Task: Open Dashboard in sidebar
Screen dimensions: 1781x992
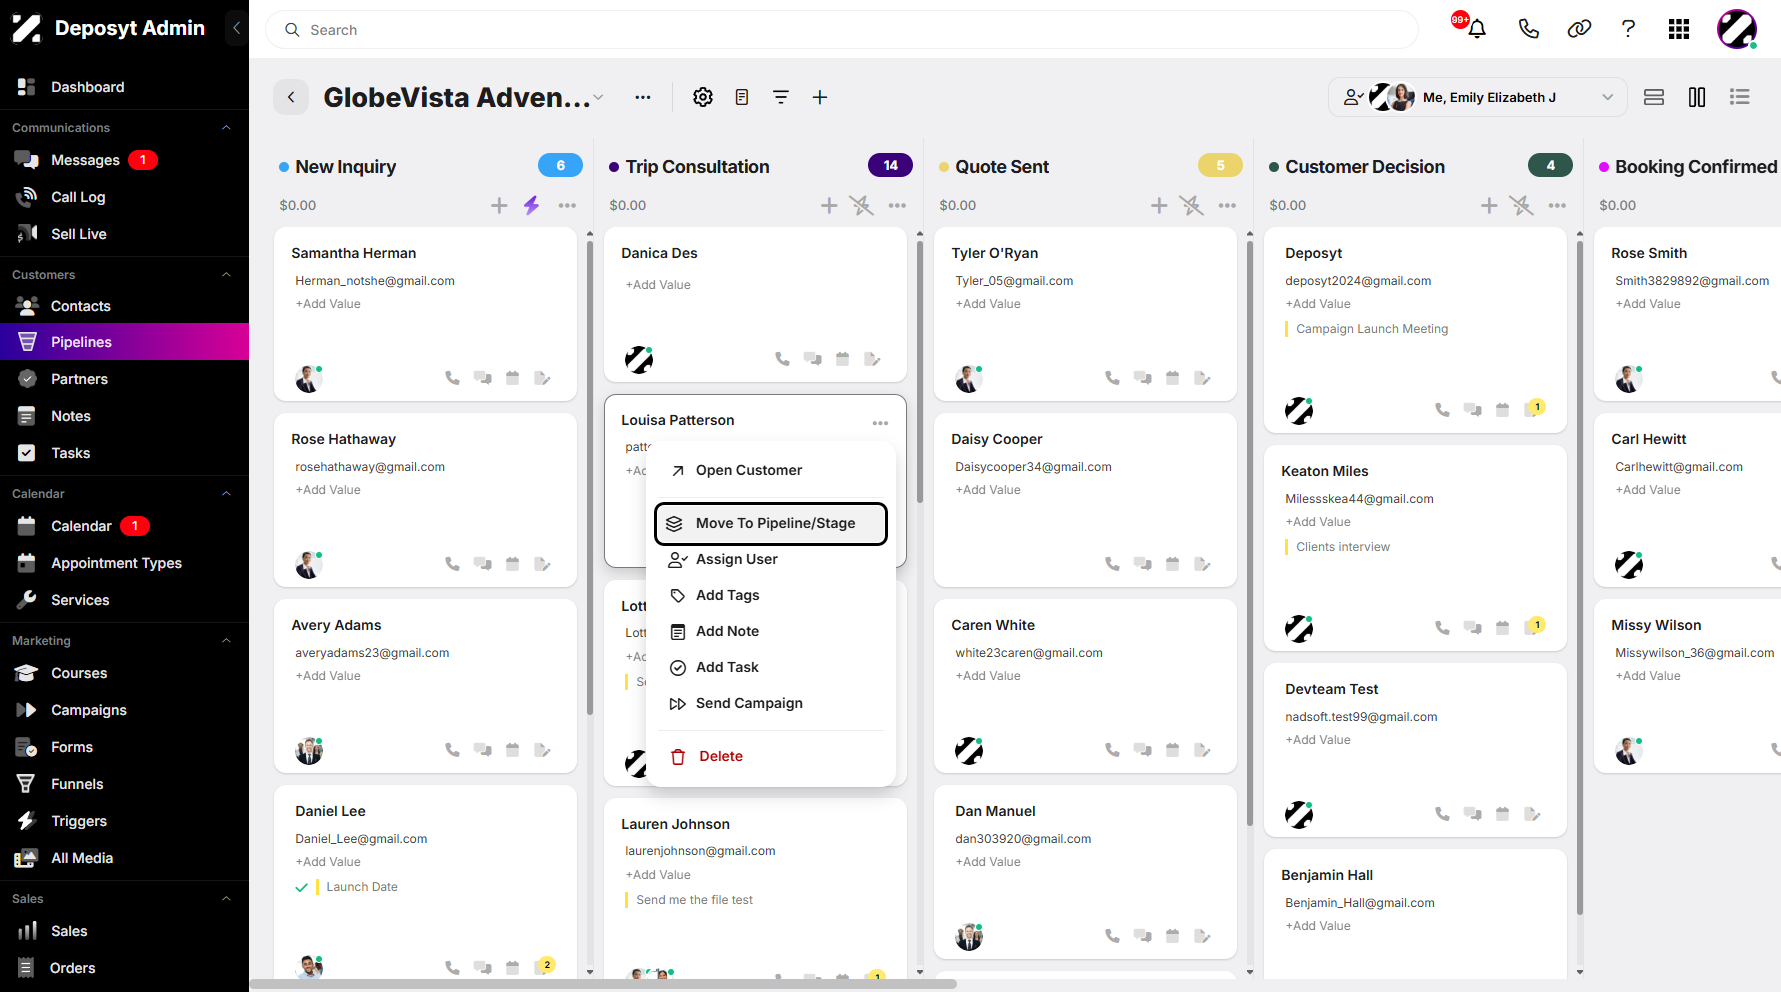Action: click(x=124, y=87)
